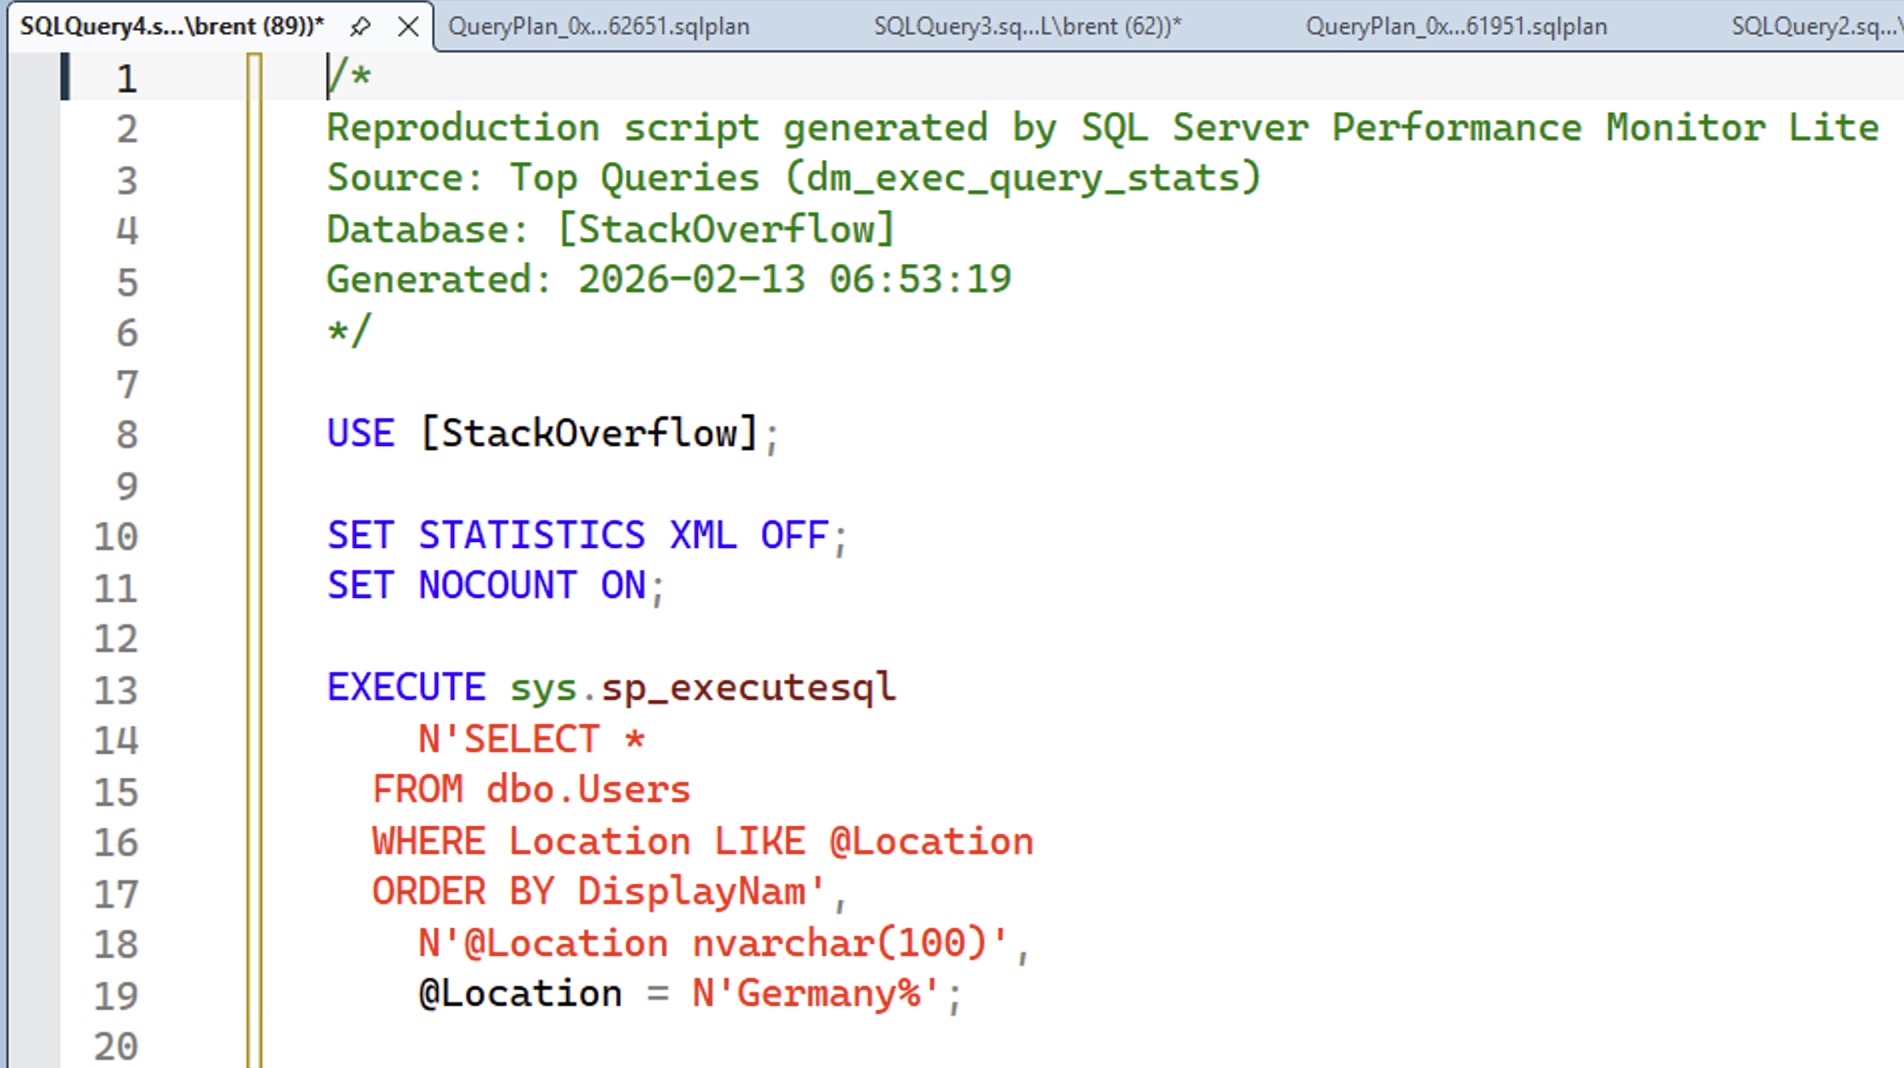Screen dimensions: 1904x1068
Task: Click line number 13 in the gutter
Action: click(116, 690)
